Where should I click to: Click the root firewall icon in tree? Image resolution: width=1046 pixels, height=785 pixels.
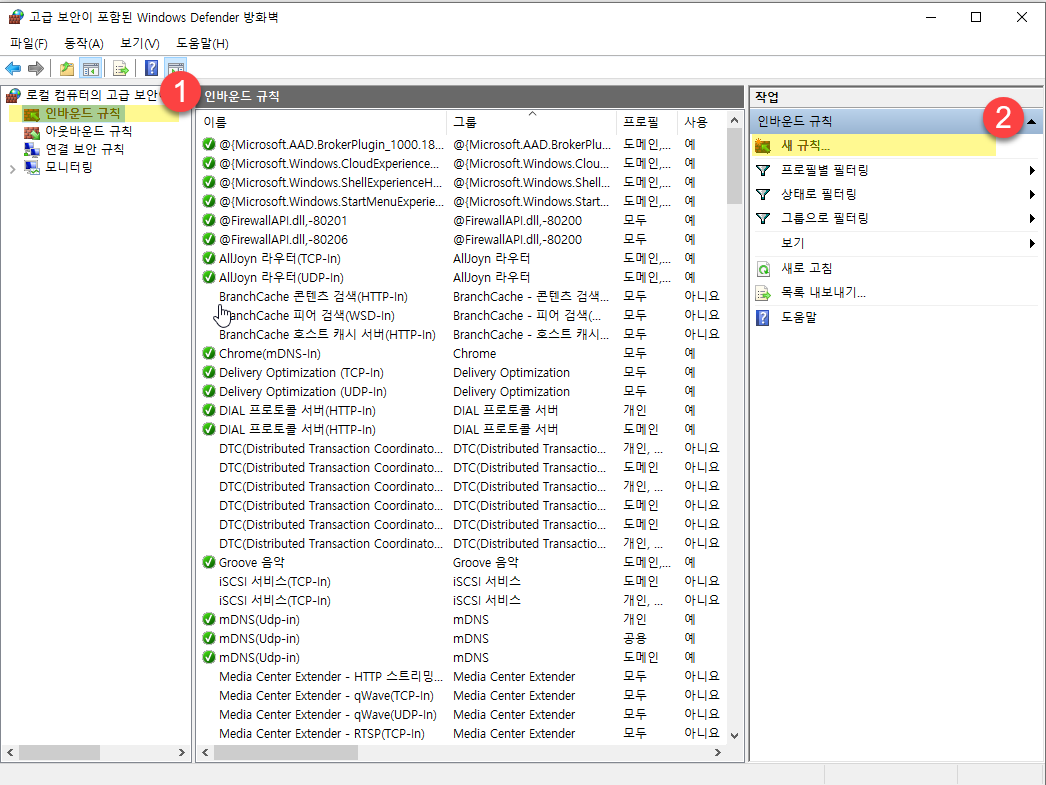pos(14,95)
